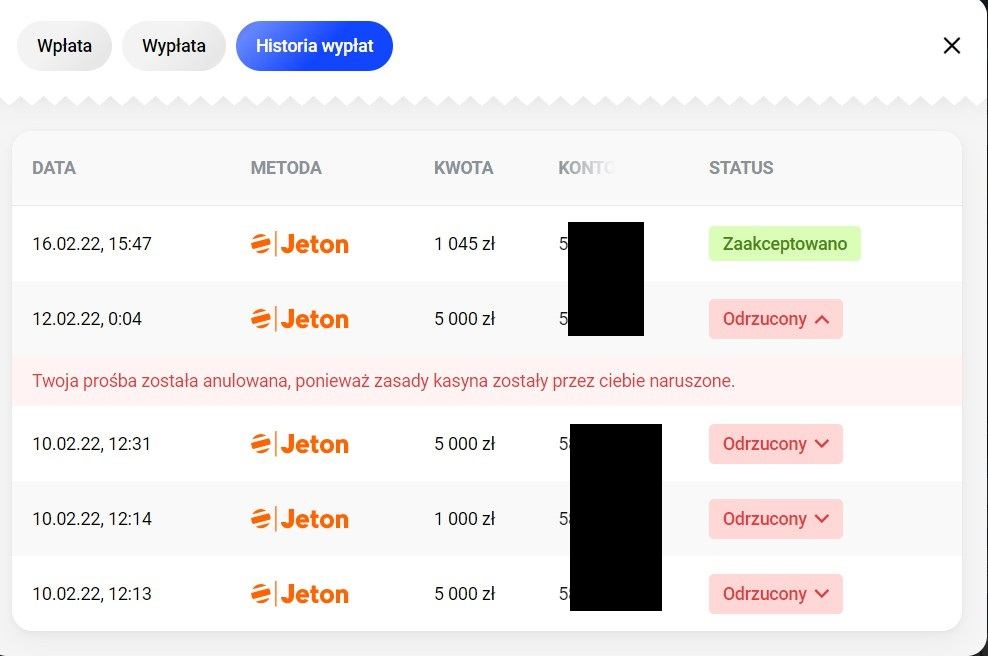Click Jeton logo for 10.02.22, 12:13 row
The image size is (988, 656).
299,594
